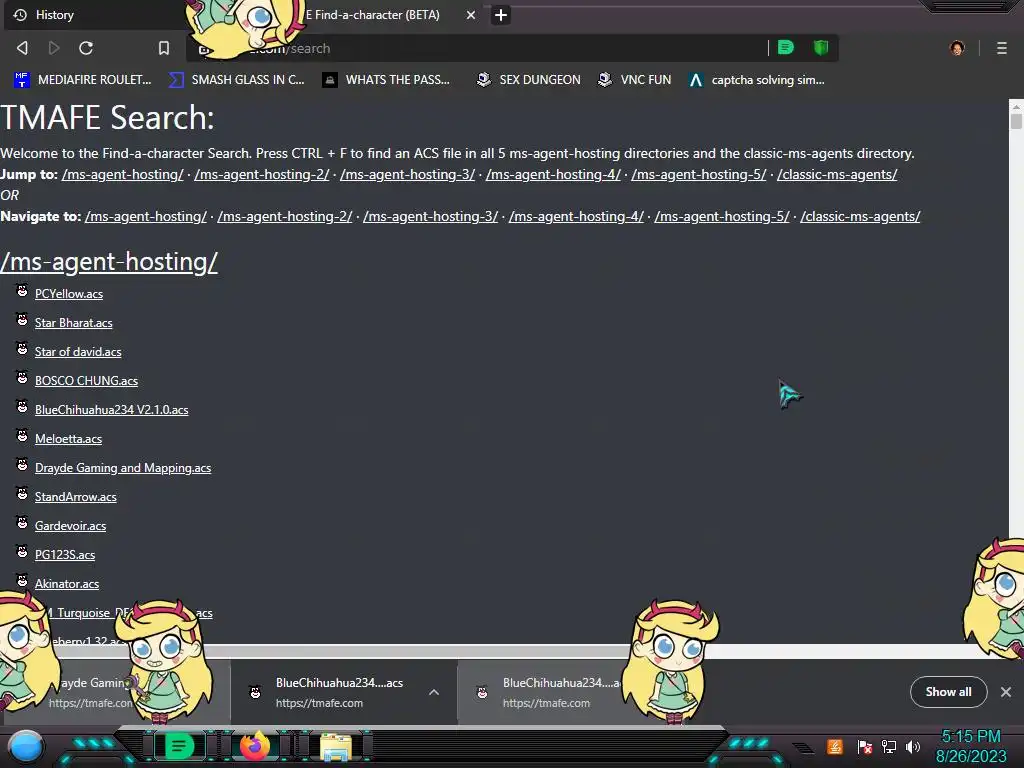
Task: Open the browser hamburger menu
Action: point(1002,48)
